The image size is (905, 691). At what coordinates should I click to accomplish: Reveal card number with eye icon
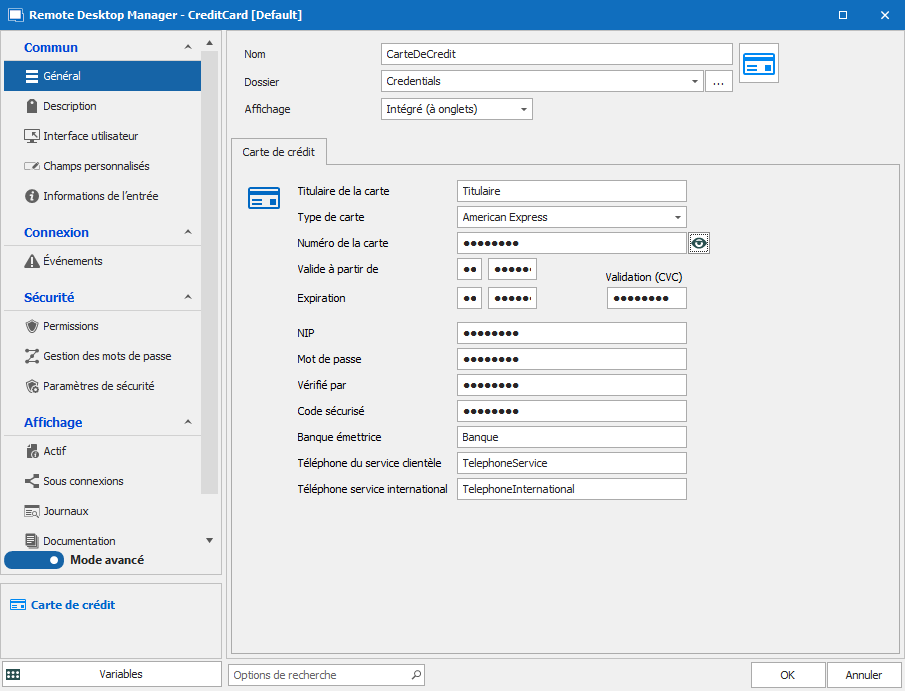click(x=699, y=243)
